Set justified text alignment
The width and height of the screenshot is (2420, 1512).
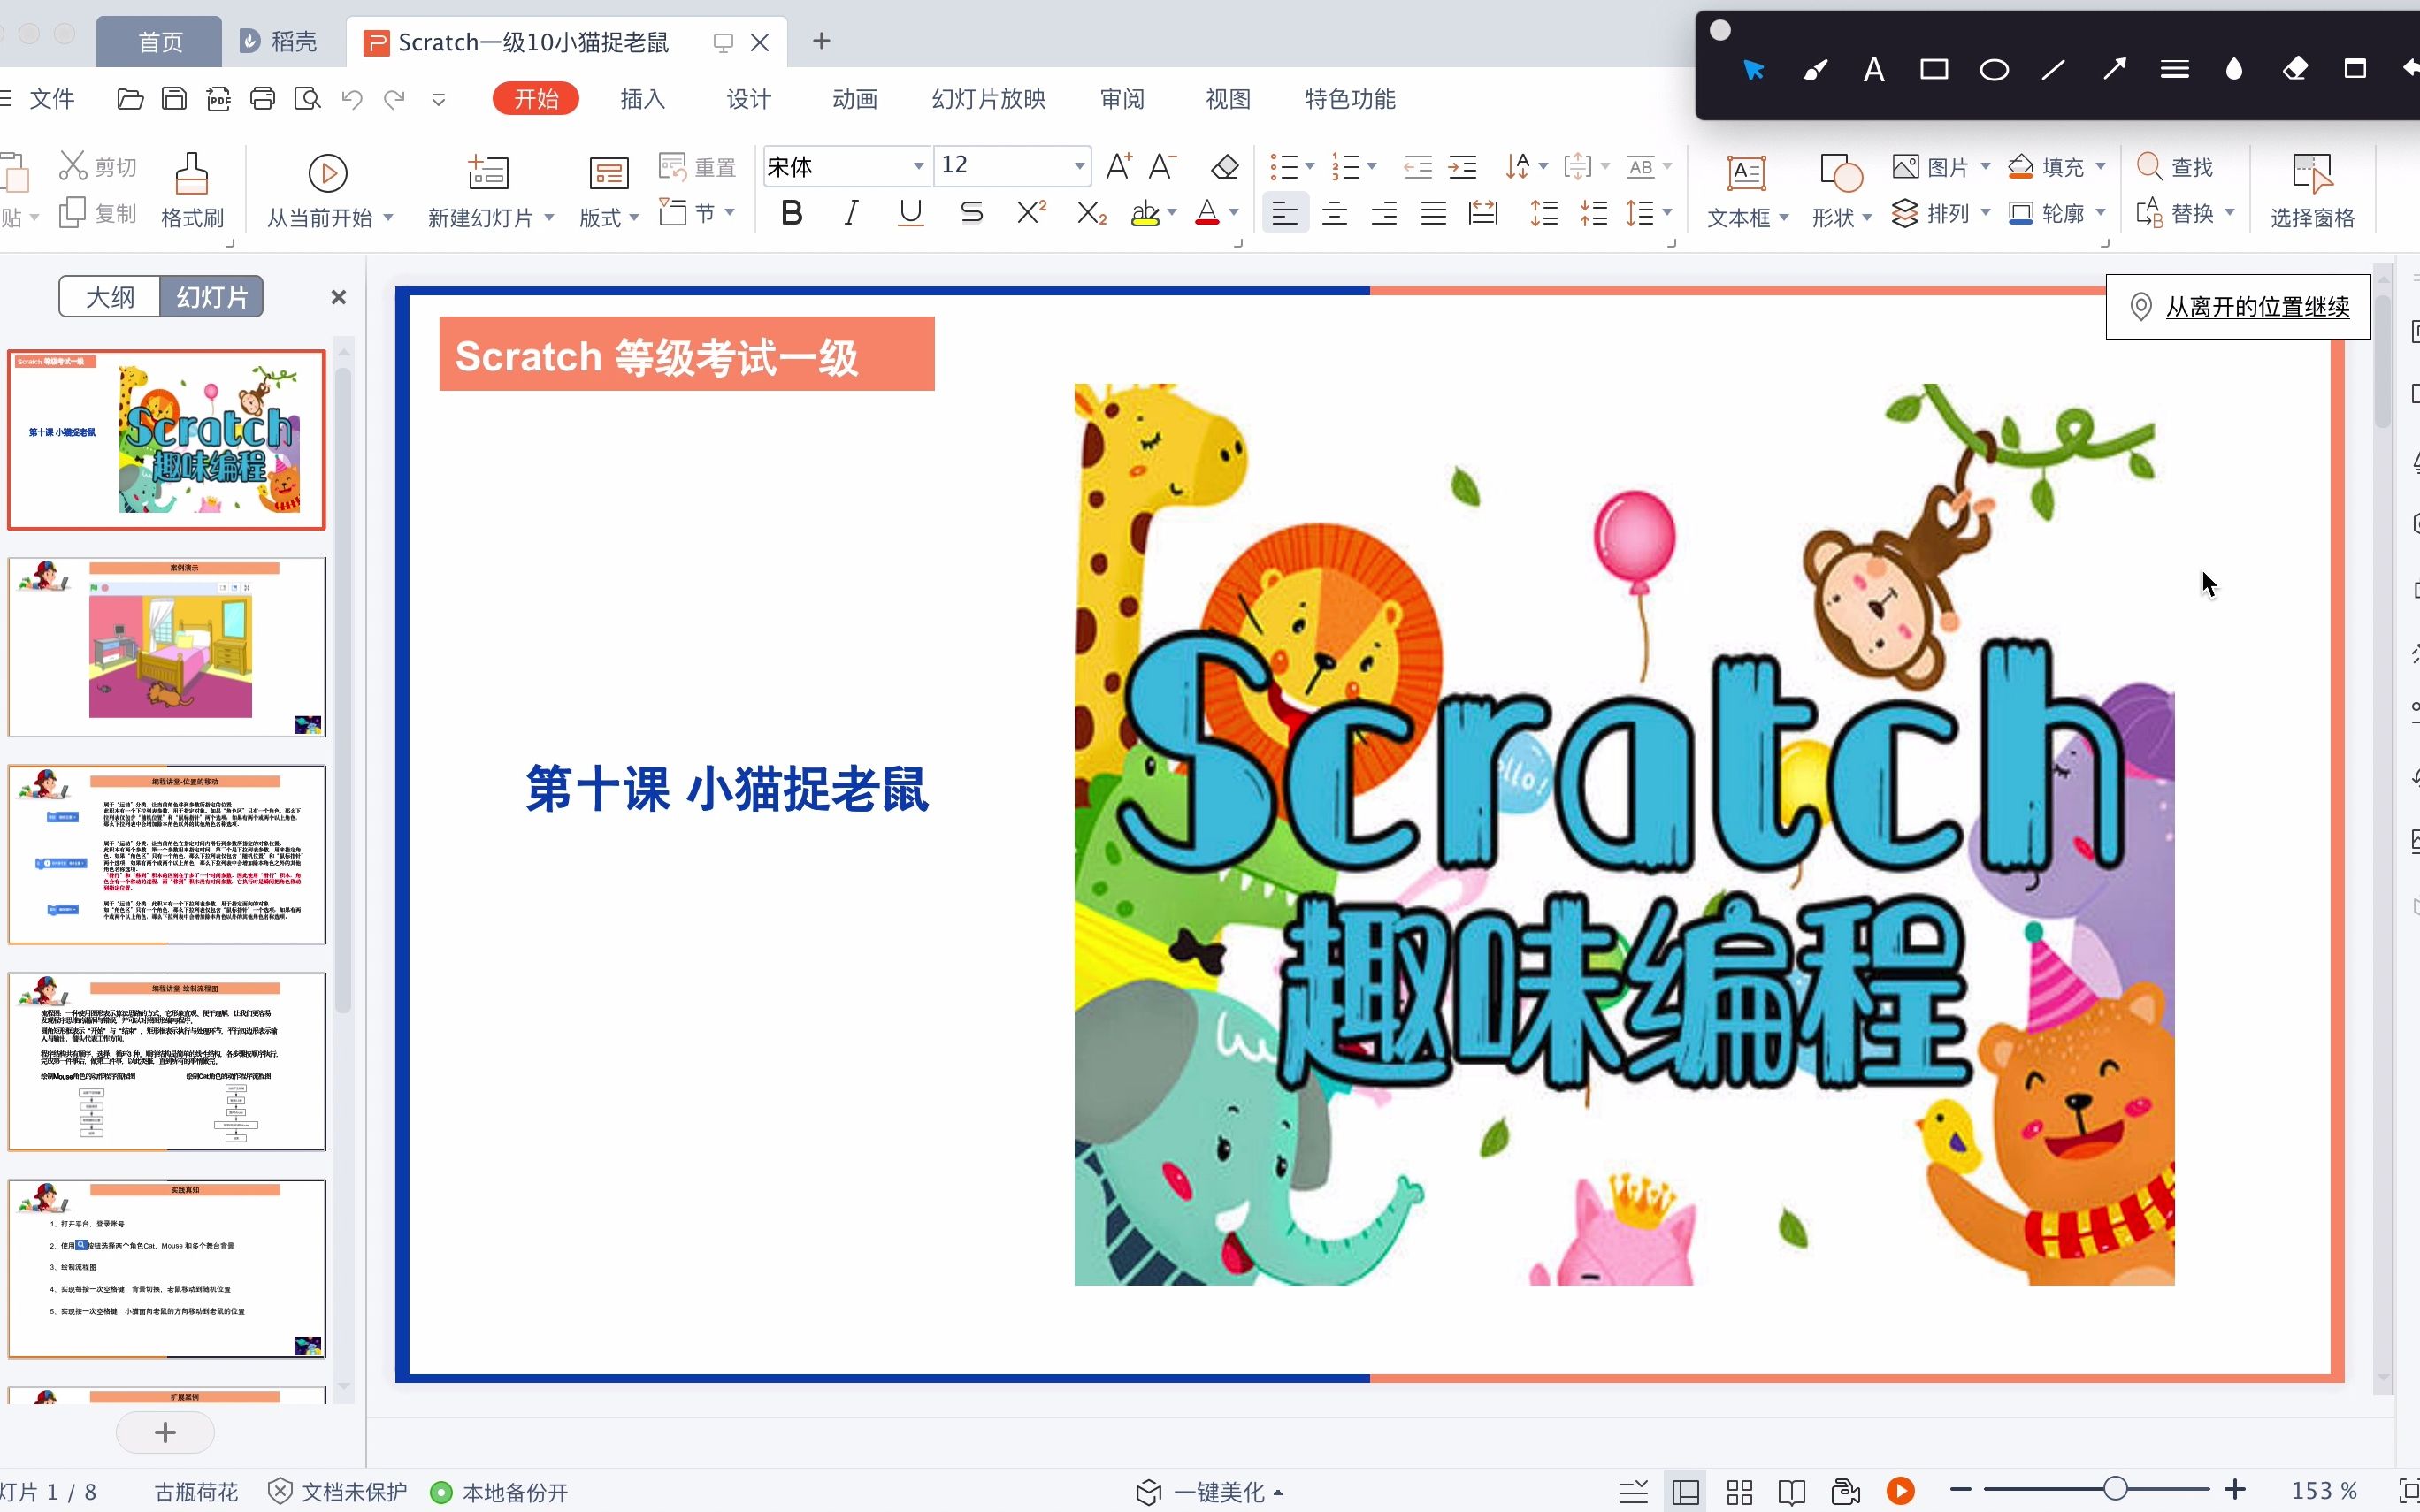[1434, 213]
